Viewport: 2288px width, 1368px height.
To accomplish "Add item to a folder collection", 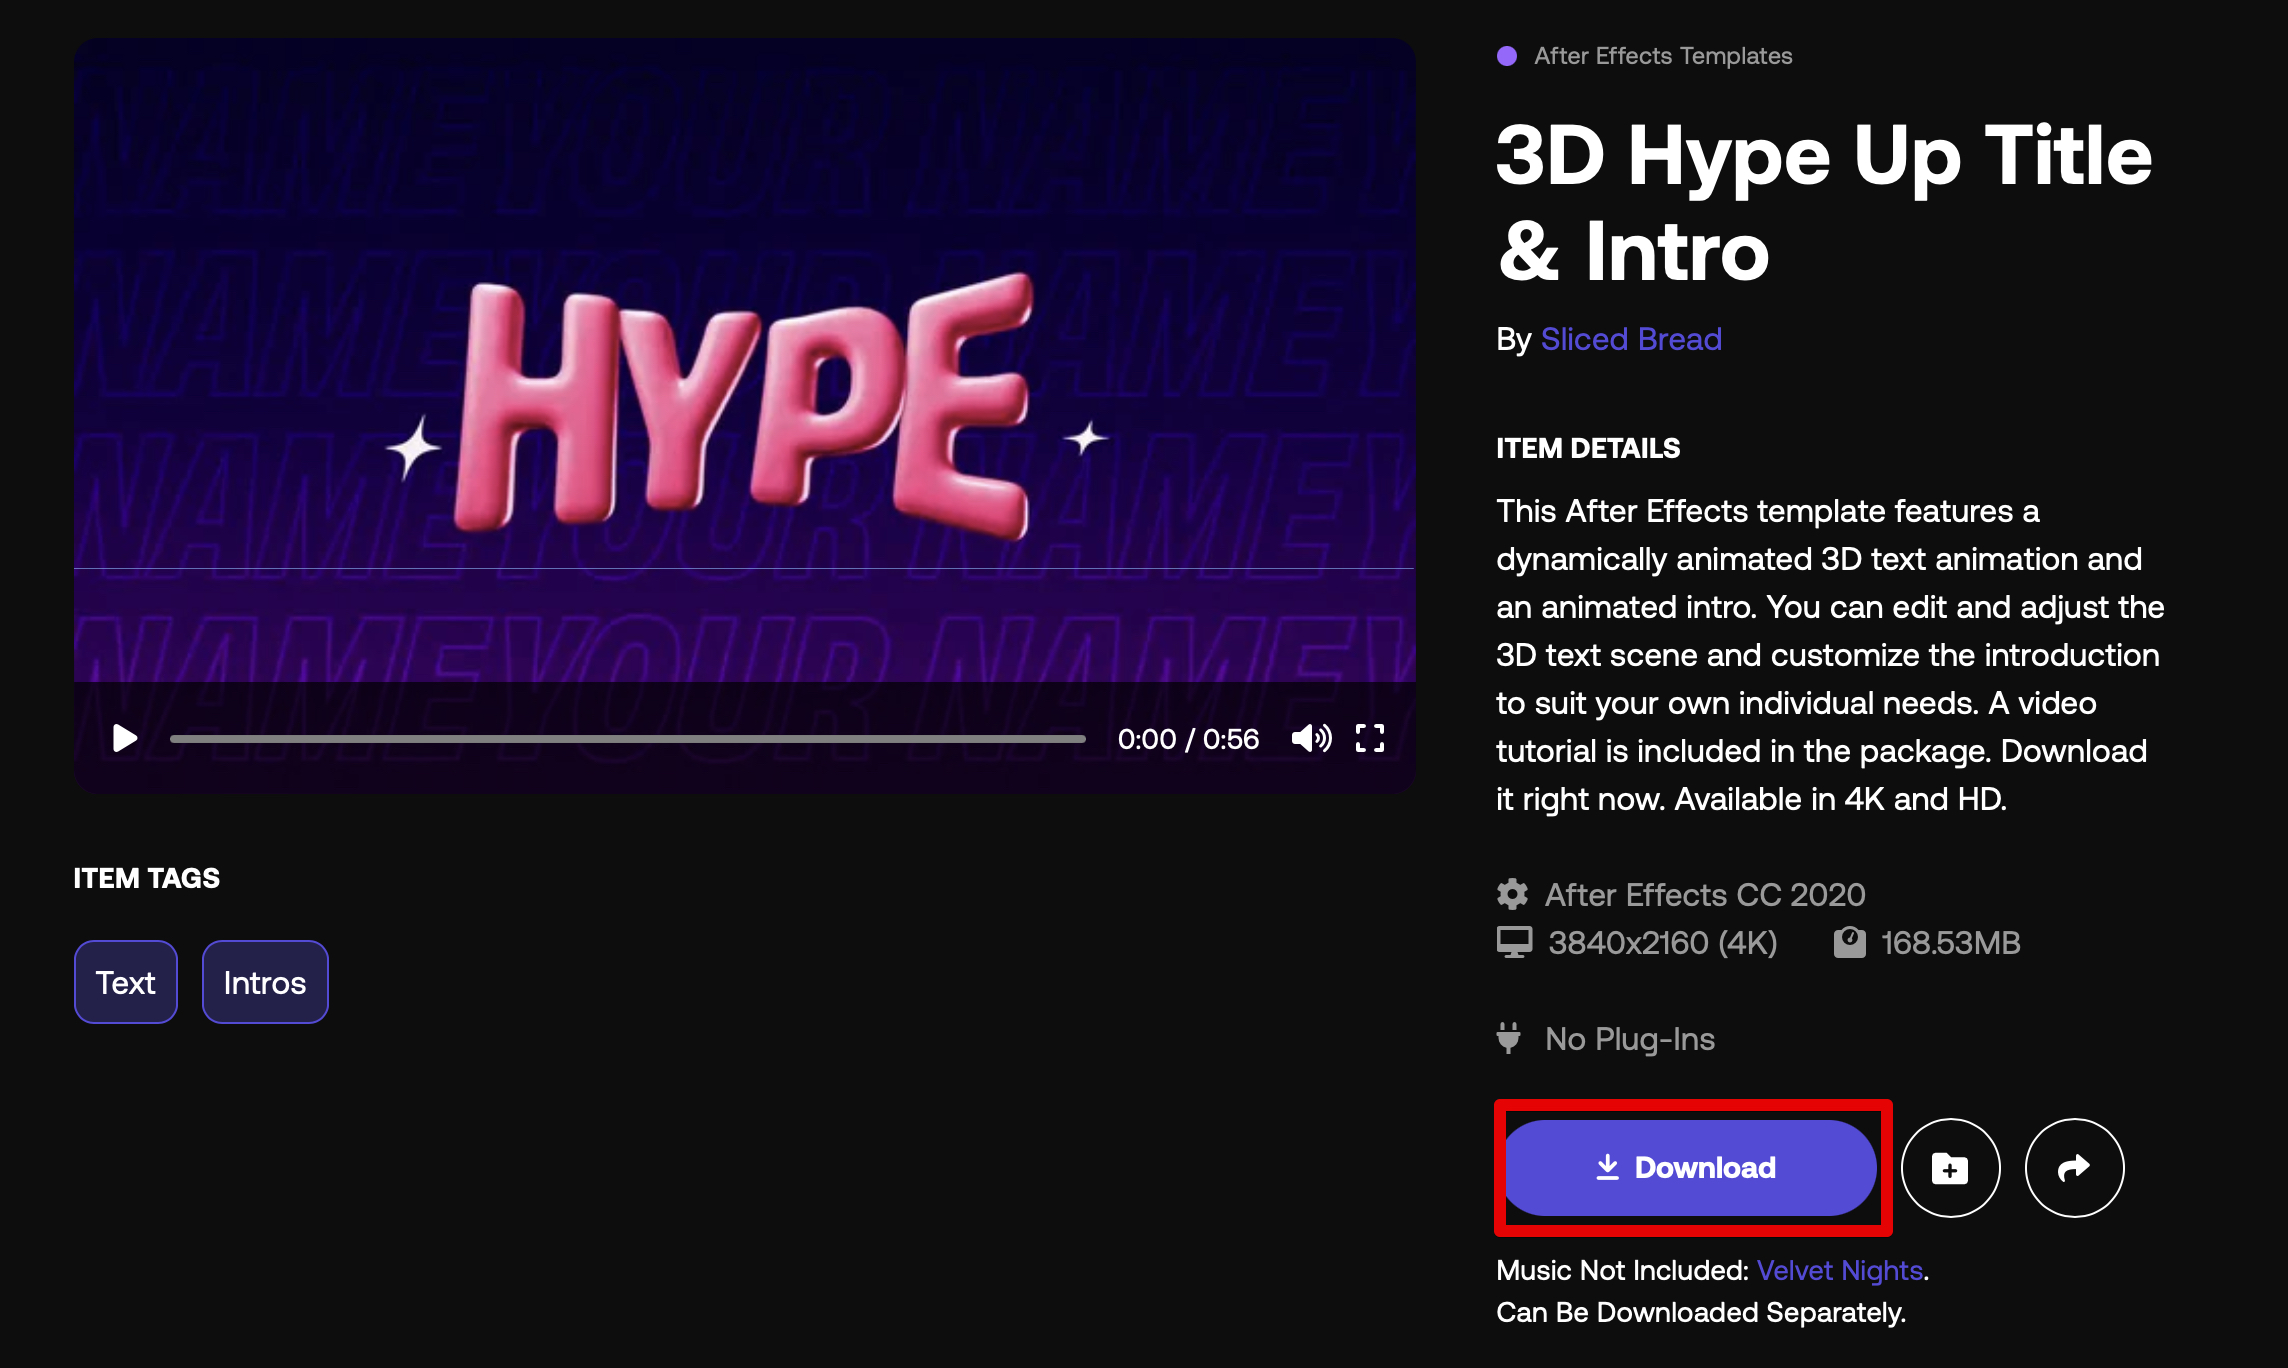I will pos(1950,1167).
